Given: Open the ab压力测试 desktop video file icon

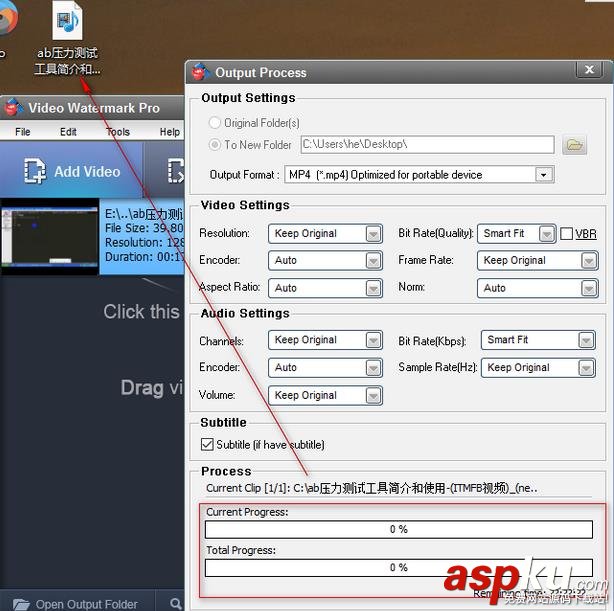Looking at the screenshot, I should (x=67, y=22).
